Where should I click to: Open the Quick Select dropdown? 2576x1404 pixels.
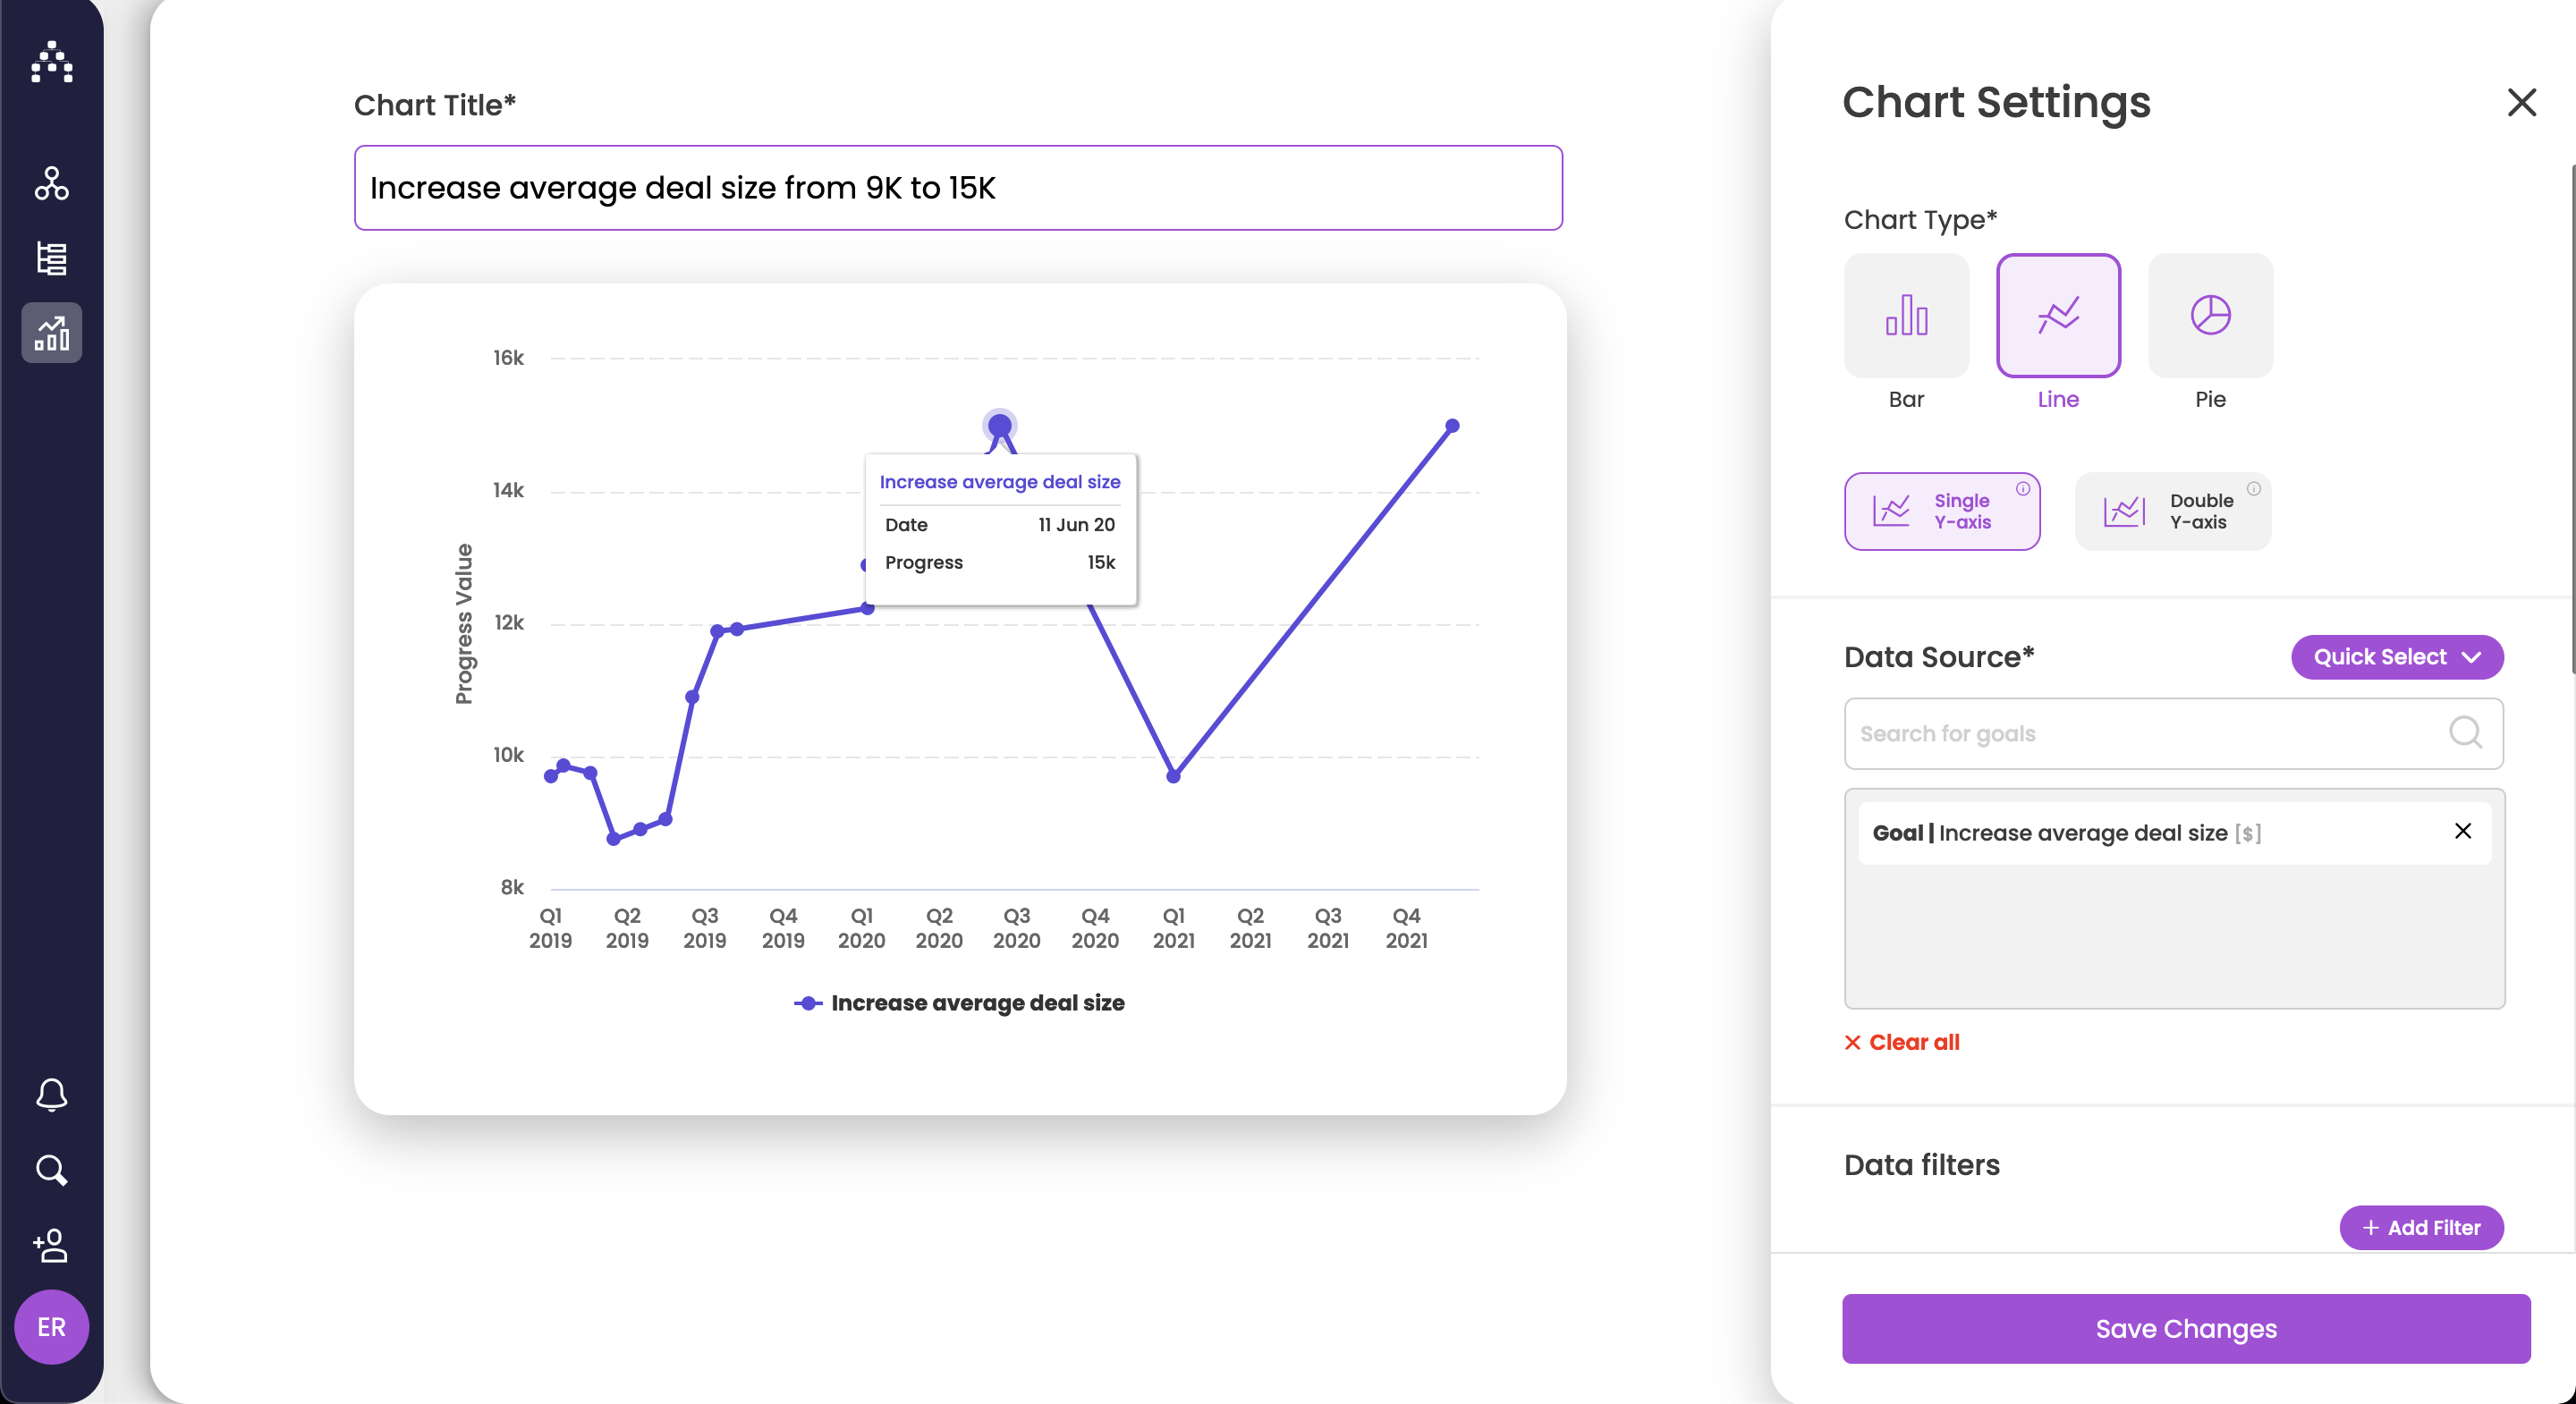point(2397,657)
